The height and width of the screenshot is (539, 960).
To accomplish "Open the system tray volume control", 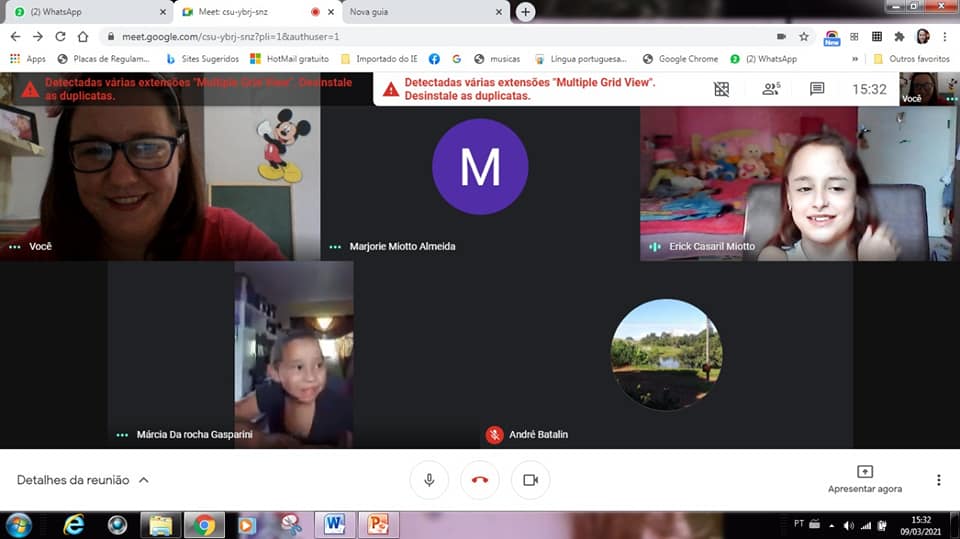I will (849, 525).
